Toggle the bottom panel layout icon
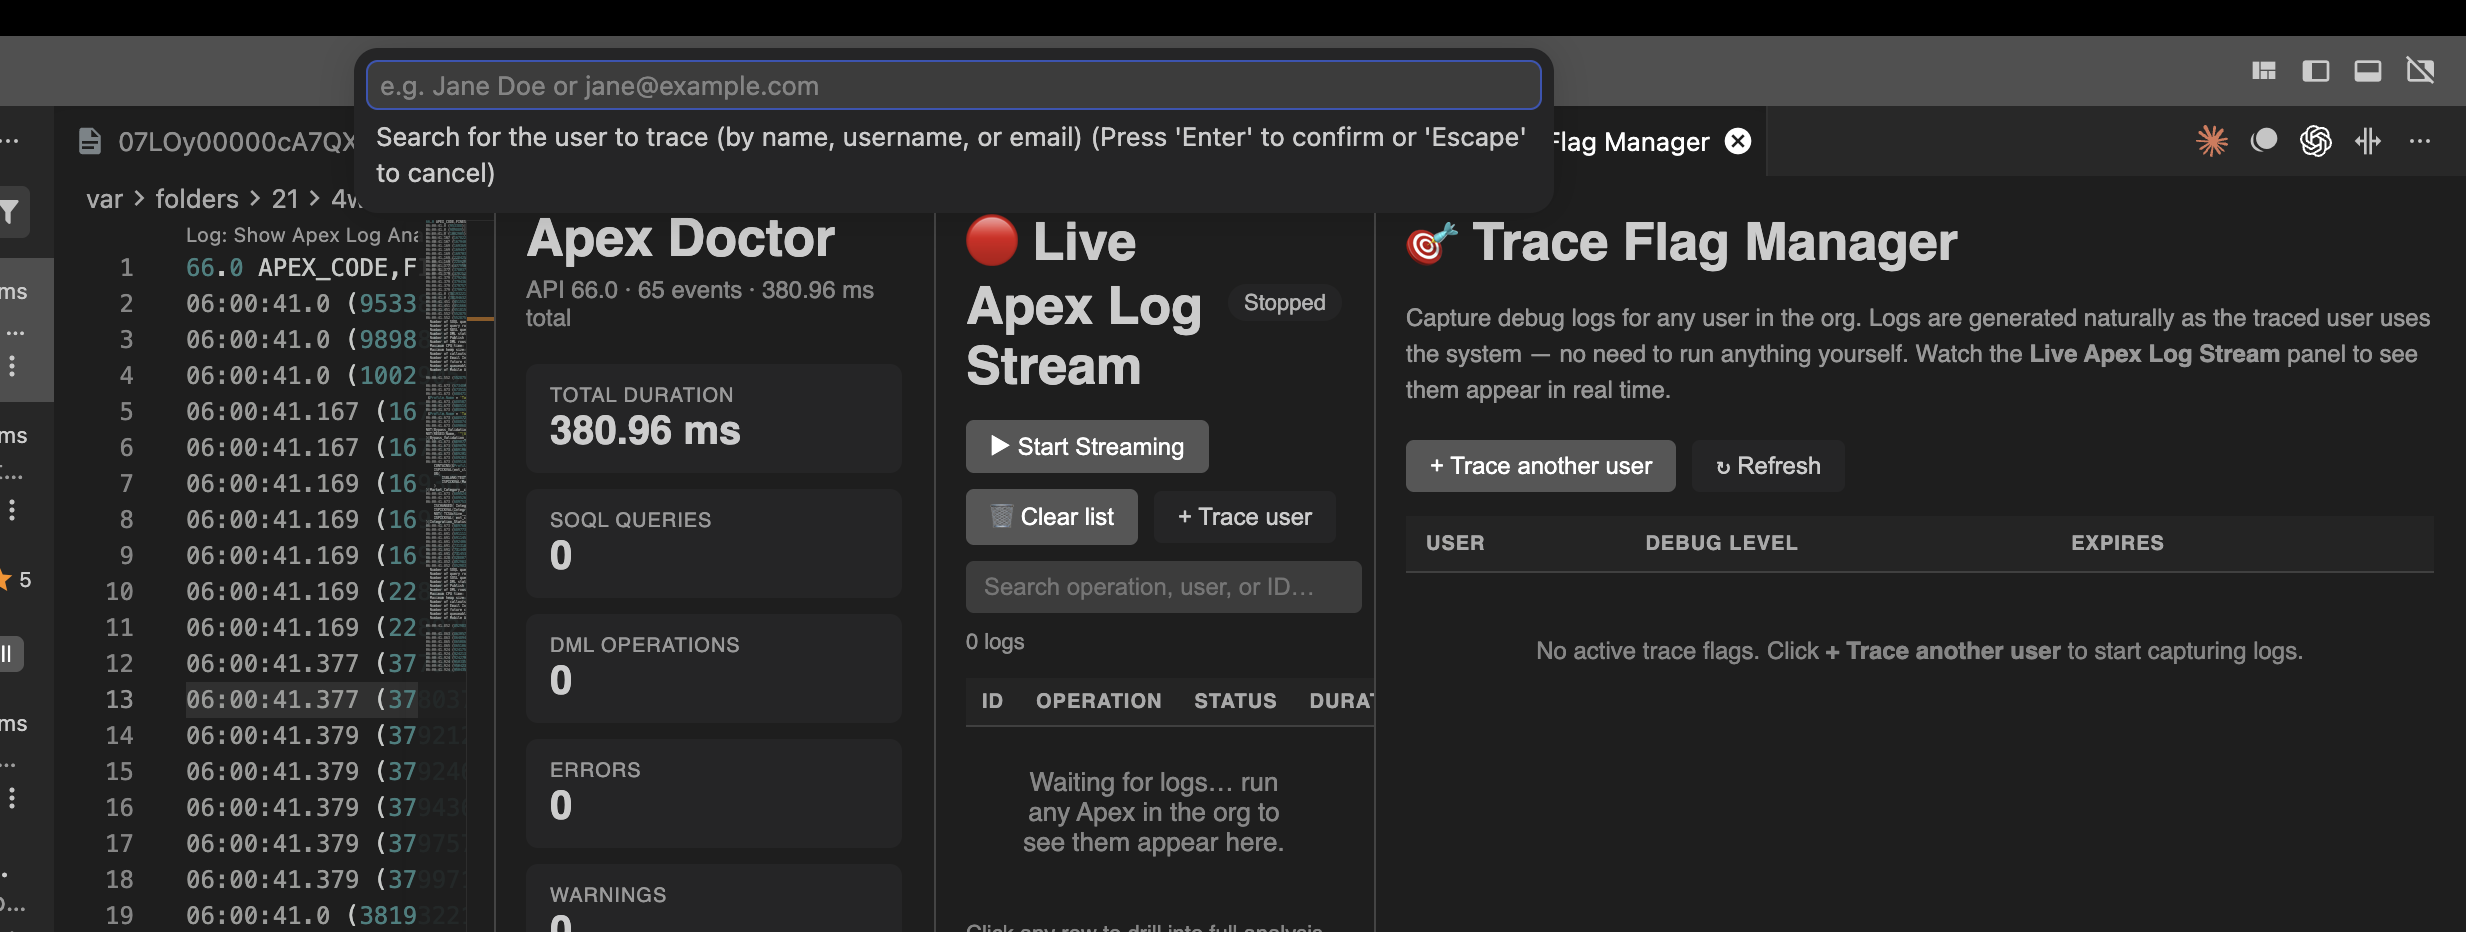The width and height of the screenshot is (2466, 932). (x=2368, y=70)
